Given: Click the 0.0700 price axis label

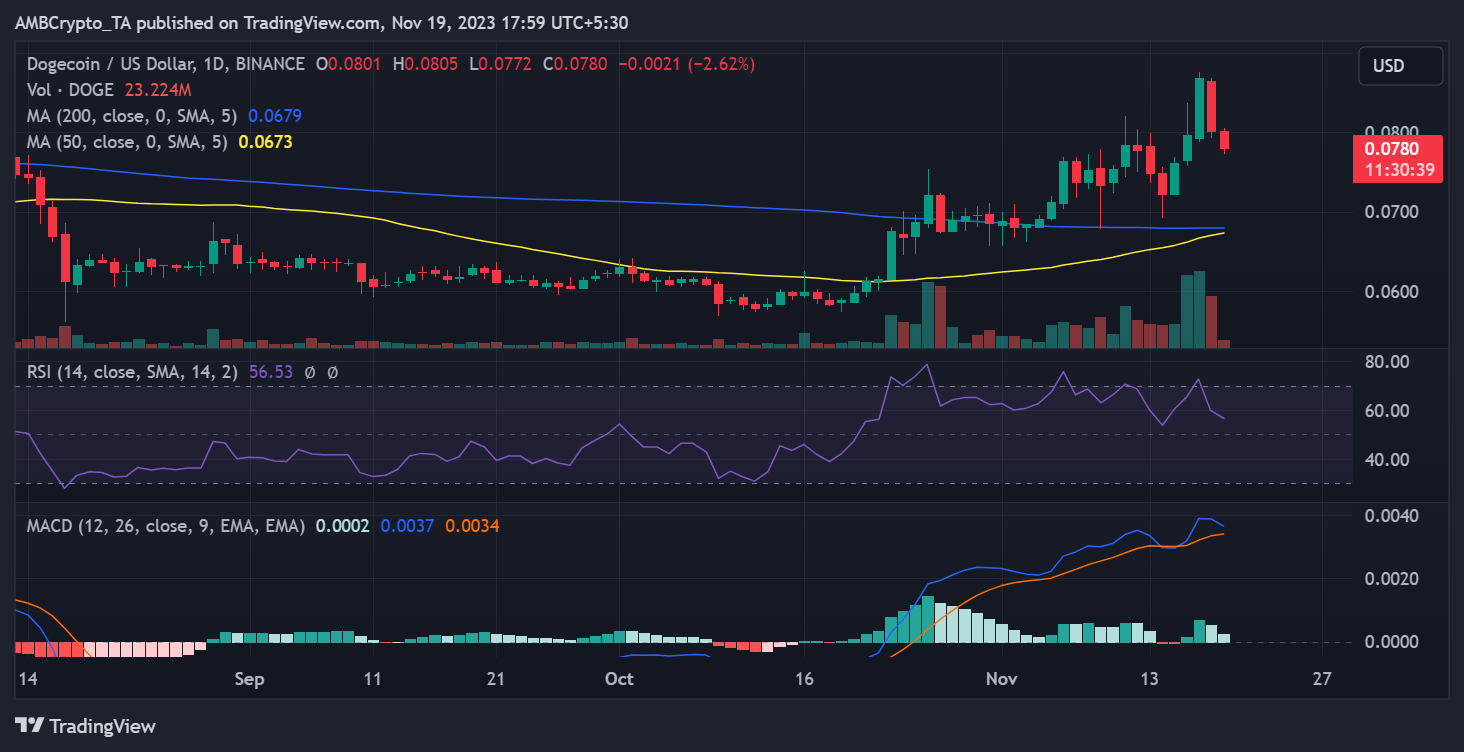Looking at the screenshot, I should tap(1390, 212).
